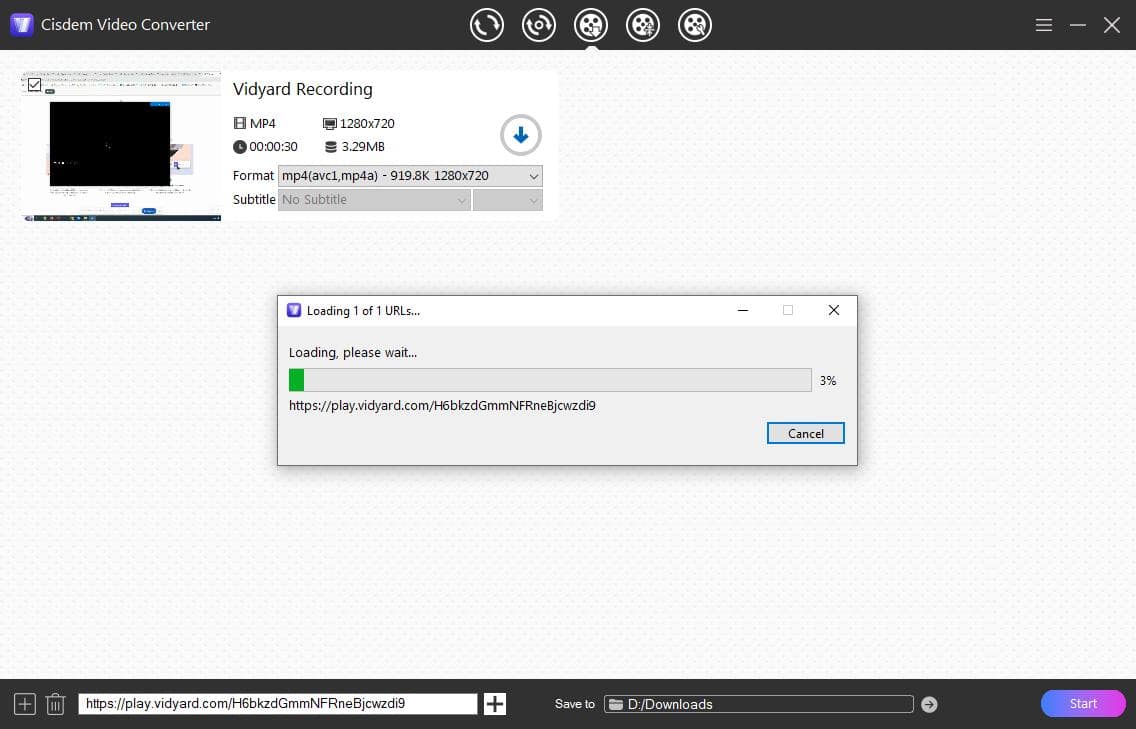Viewport: 1136px width, 729px height.
Task: Select the Download tab icon
Action: click(x=590, y=25)
